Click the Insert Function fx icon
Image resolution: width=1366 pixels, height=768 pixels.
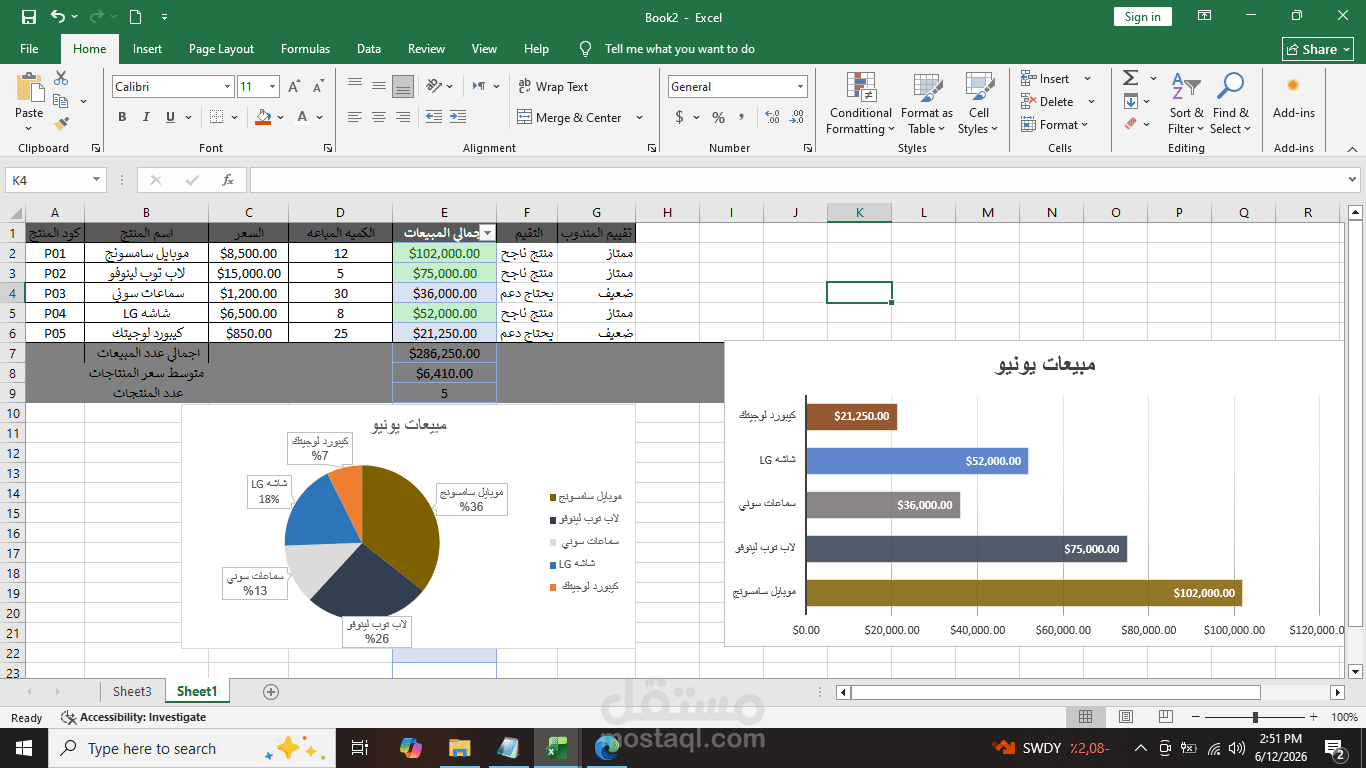point(228,180)
